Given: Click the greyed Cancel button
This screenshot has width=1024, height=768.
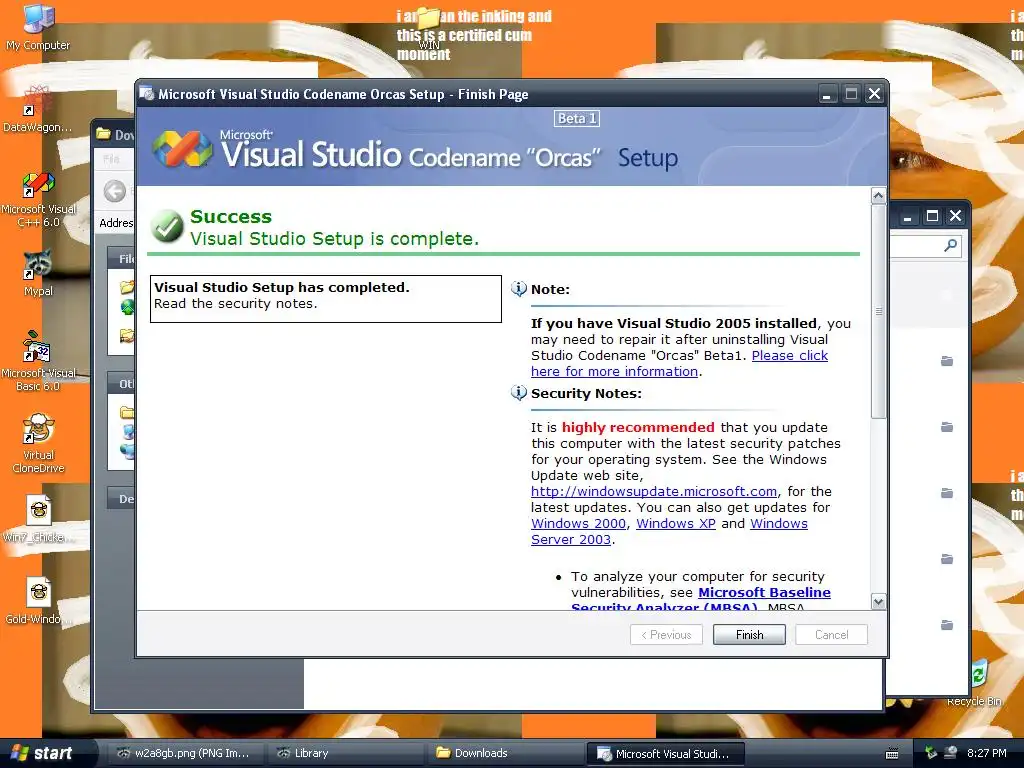Looking at the screenshot, I should pos(831,635).
